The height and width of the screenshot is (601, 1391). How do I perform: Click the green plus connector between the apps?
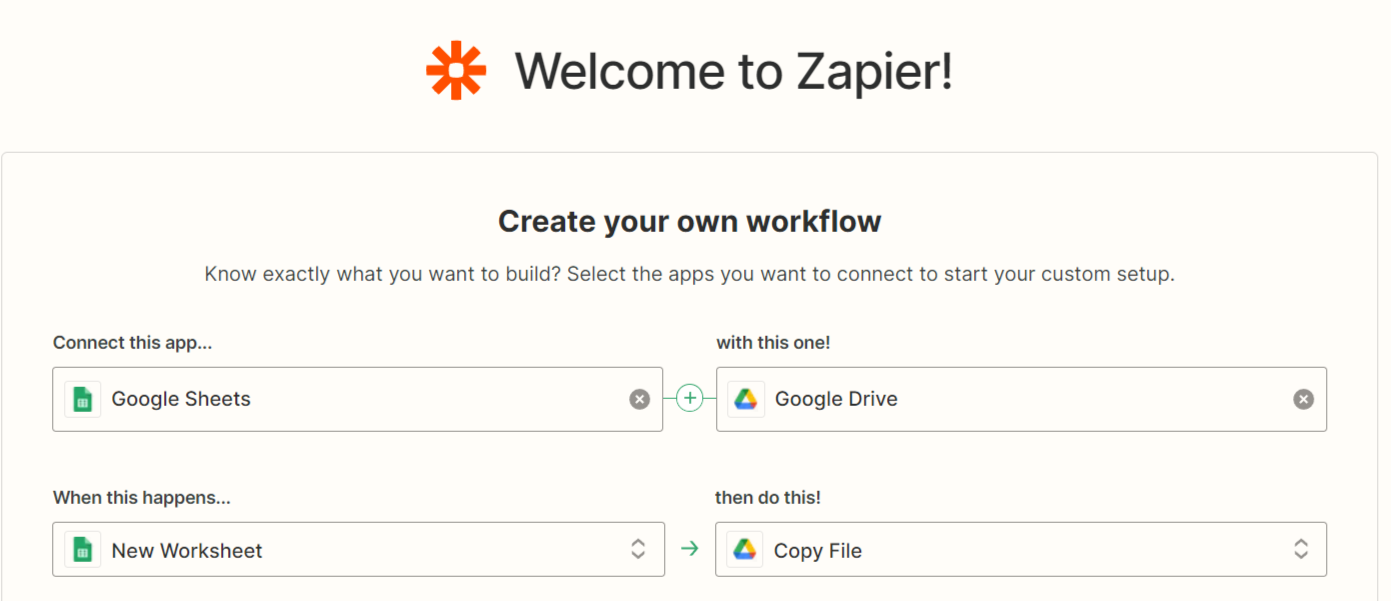[689, 398]
